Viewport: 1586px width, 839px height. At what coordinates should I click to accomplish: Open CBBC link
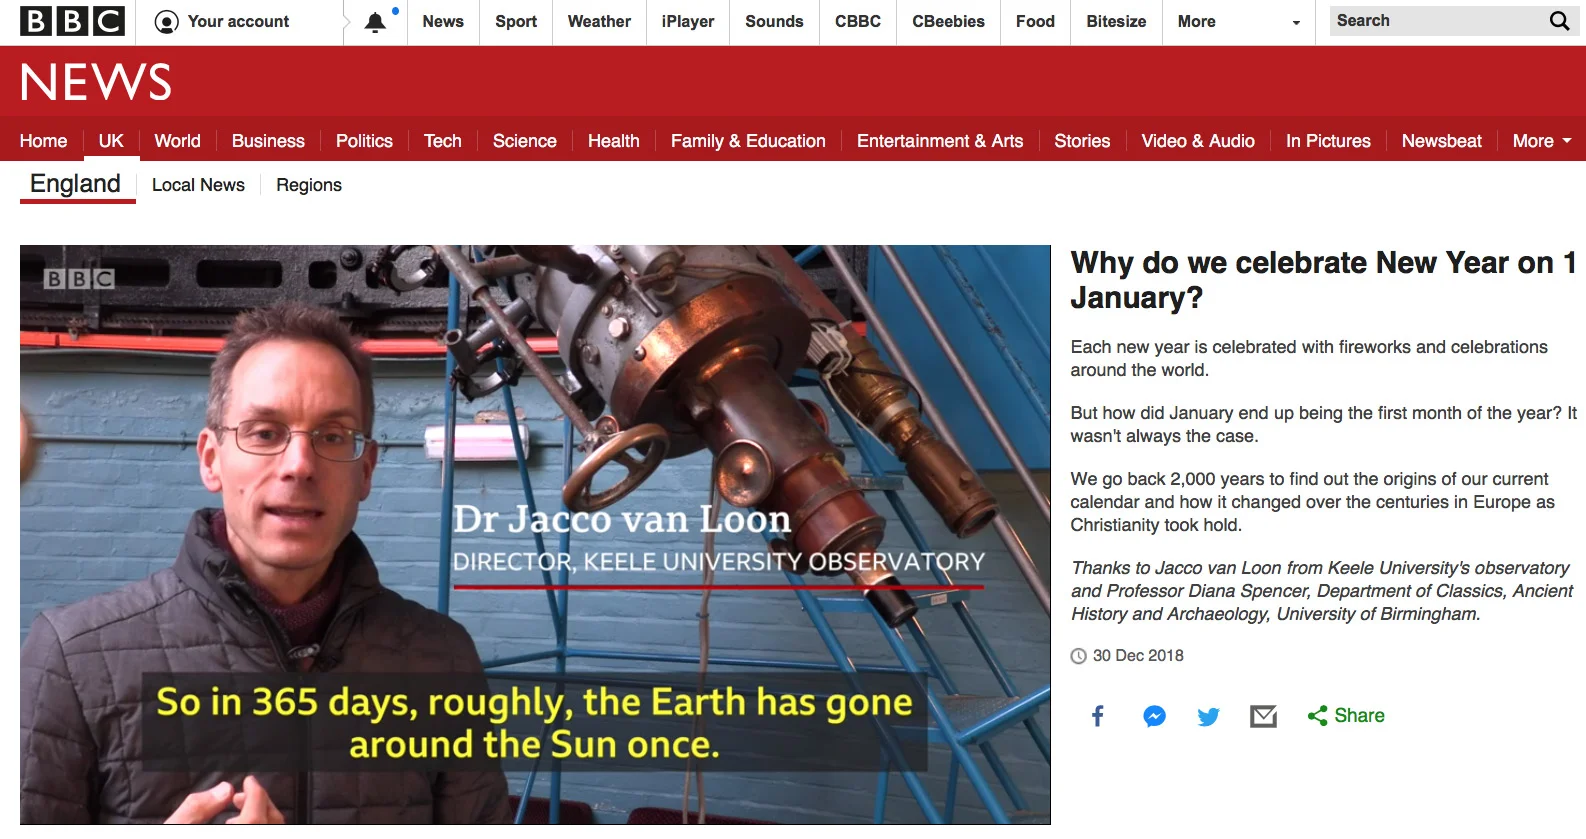pyautogui.click(x=858, y=22)
